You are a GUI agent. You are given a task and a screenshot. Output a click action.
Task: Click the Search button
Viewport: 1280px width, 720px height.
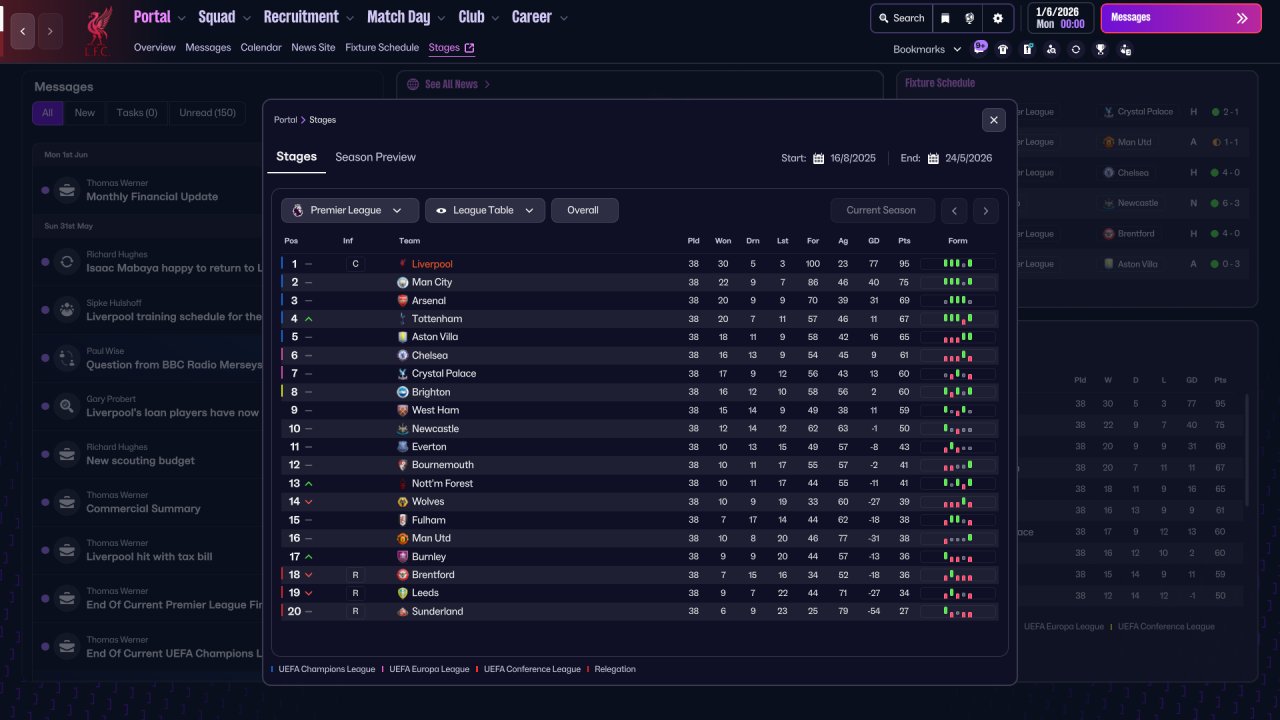click(x=901, y=18)
